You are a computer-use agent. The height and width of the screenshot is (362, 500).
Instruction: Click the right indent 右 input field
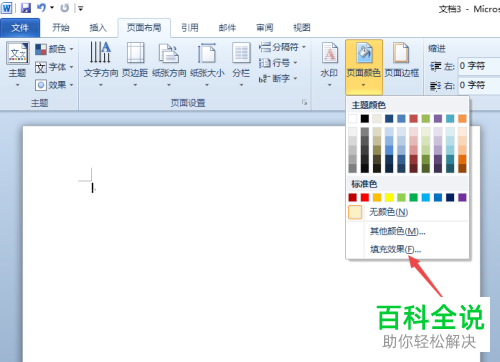(x=479, y=85)
